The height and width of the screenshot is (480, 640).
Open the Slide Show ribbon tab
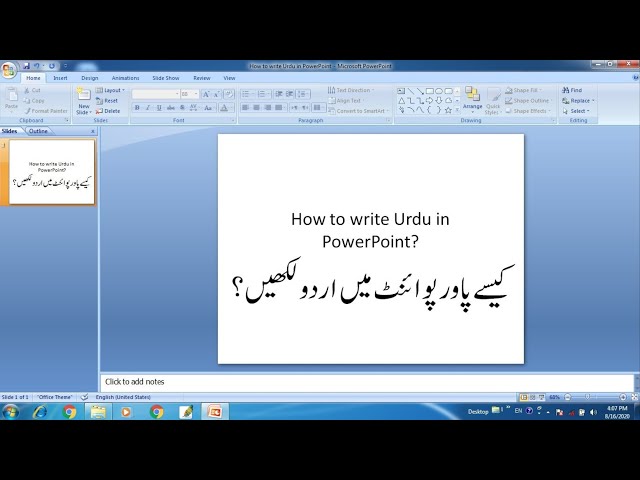coord(166,78)
